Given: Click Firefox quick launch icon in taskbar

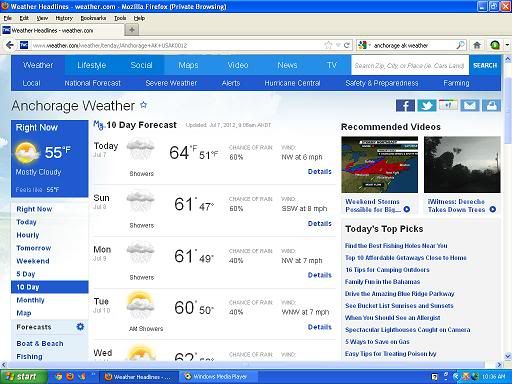Looking at the screenshot, I should click(x=70, y=377).
